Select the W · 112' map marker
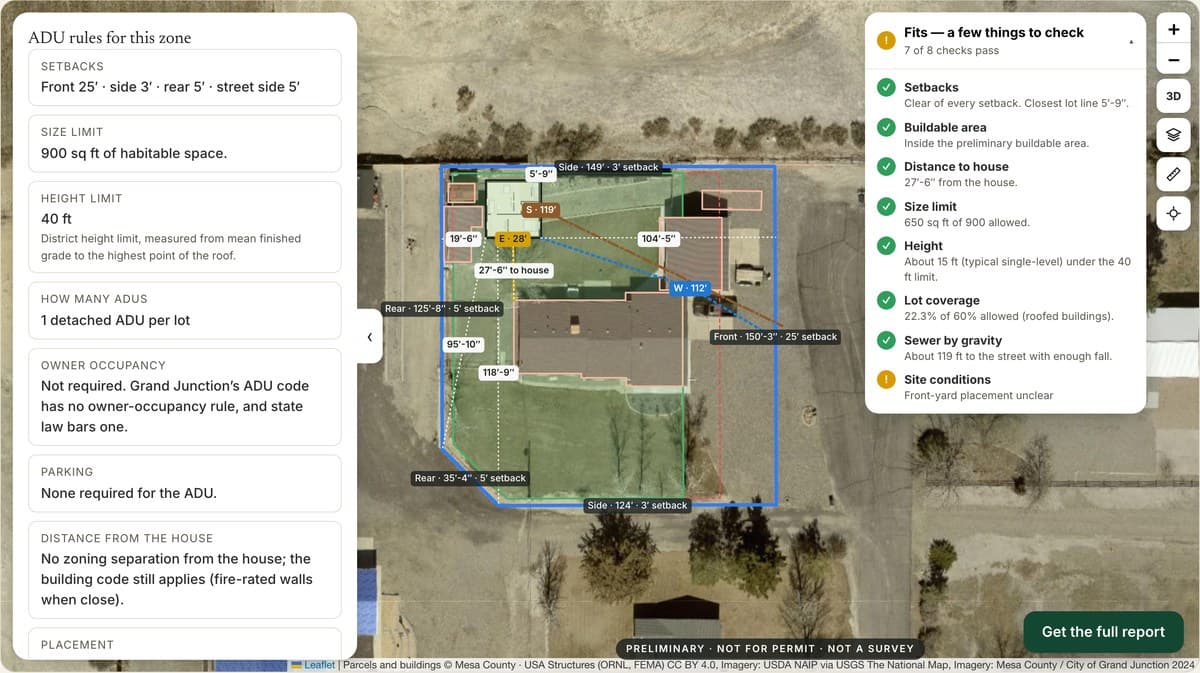This screenshot has height=673, width=1200. point(691,288)
